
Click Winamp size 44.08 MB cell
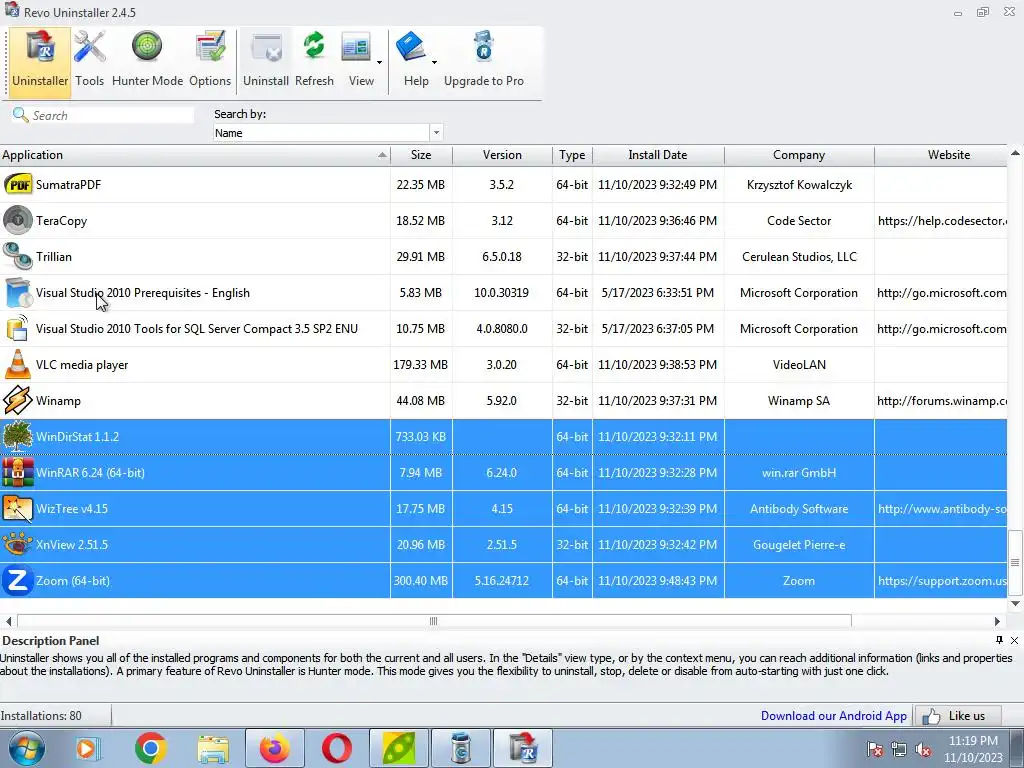tap(421, 401)
